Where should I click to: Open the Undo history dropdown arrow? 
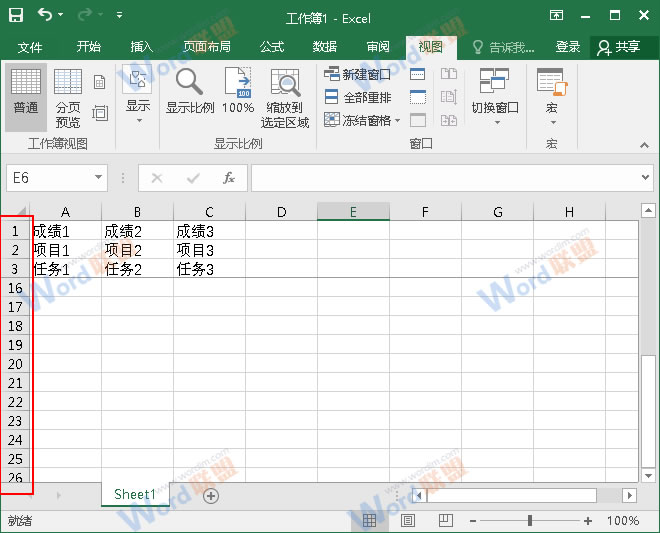tap(61, 15)
